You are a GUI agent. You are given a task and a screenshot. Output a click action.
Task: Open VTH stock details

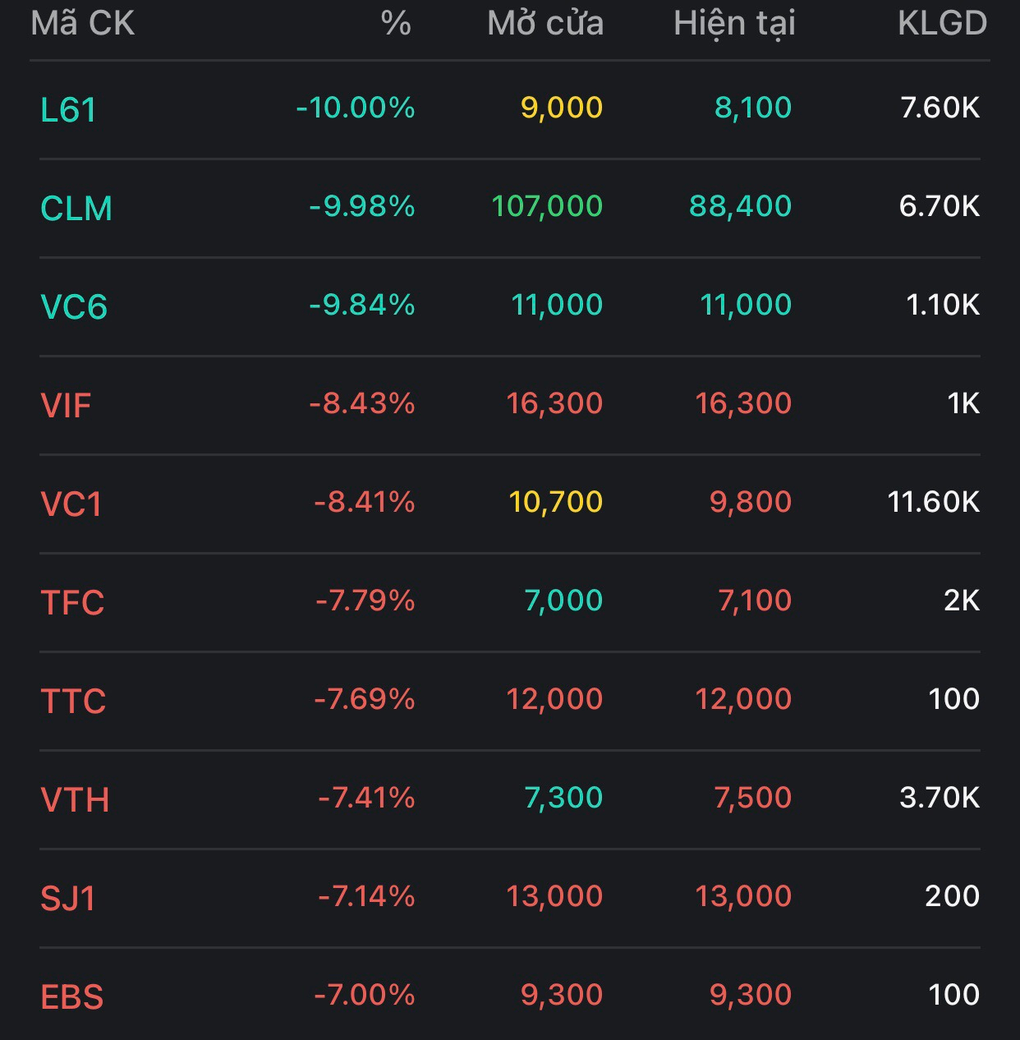point(75,799)
